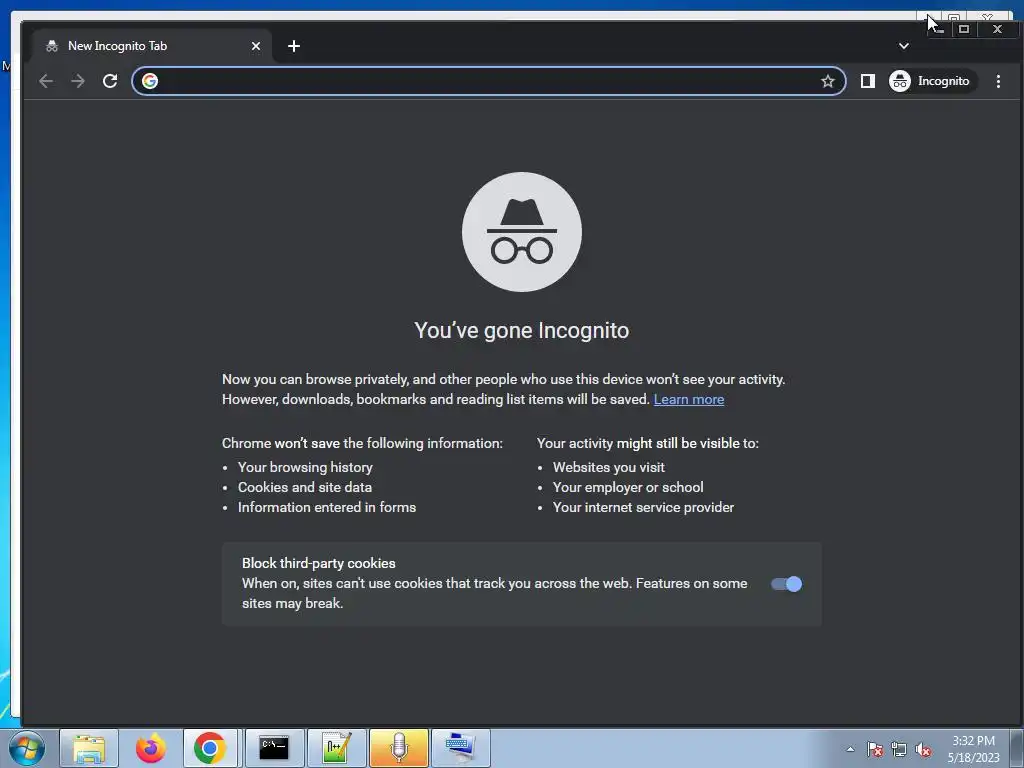This screenshot has width=1024, height=768.
Task: Click the Chrome taskbar icon
Action: [x=210, y=748]
